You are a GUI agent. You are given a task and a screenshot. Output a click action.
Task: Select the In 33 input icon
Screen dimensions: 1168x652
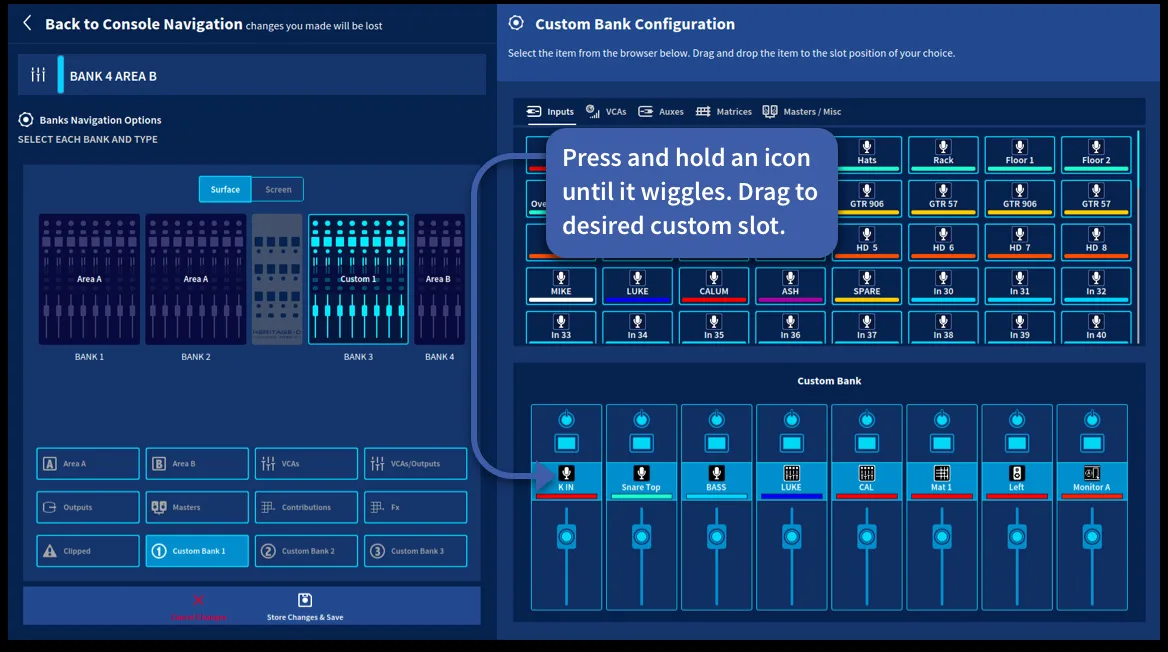point(561,328)
